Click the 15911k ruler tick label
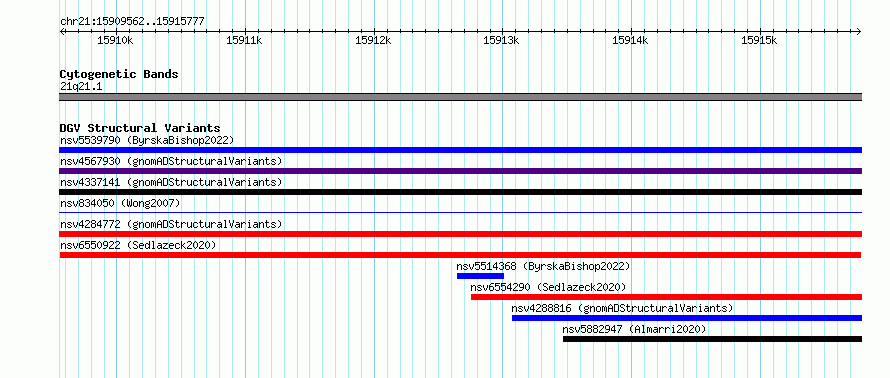The height and width of the screenshot is (378, 890). click(244, 40)
